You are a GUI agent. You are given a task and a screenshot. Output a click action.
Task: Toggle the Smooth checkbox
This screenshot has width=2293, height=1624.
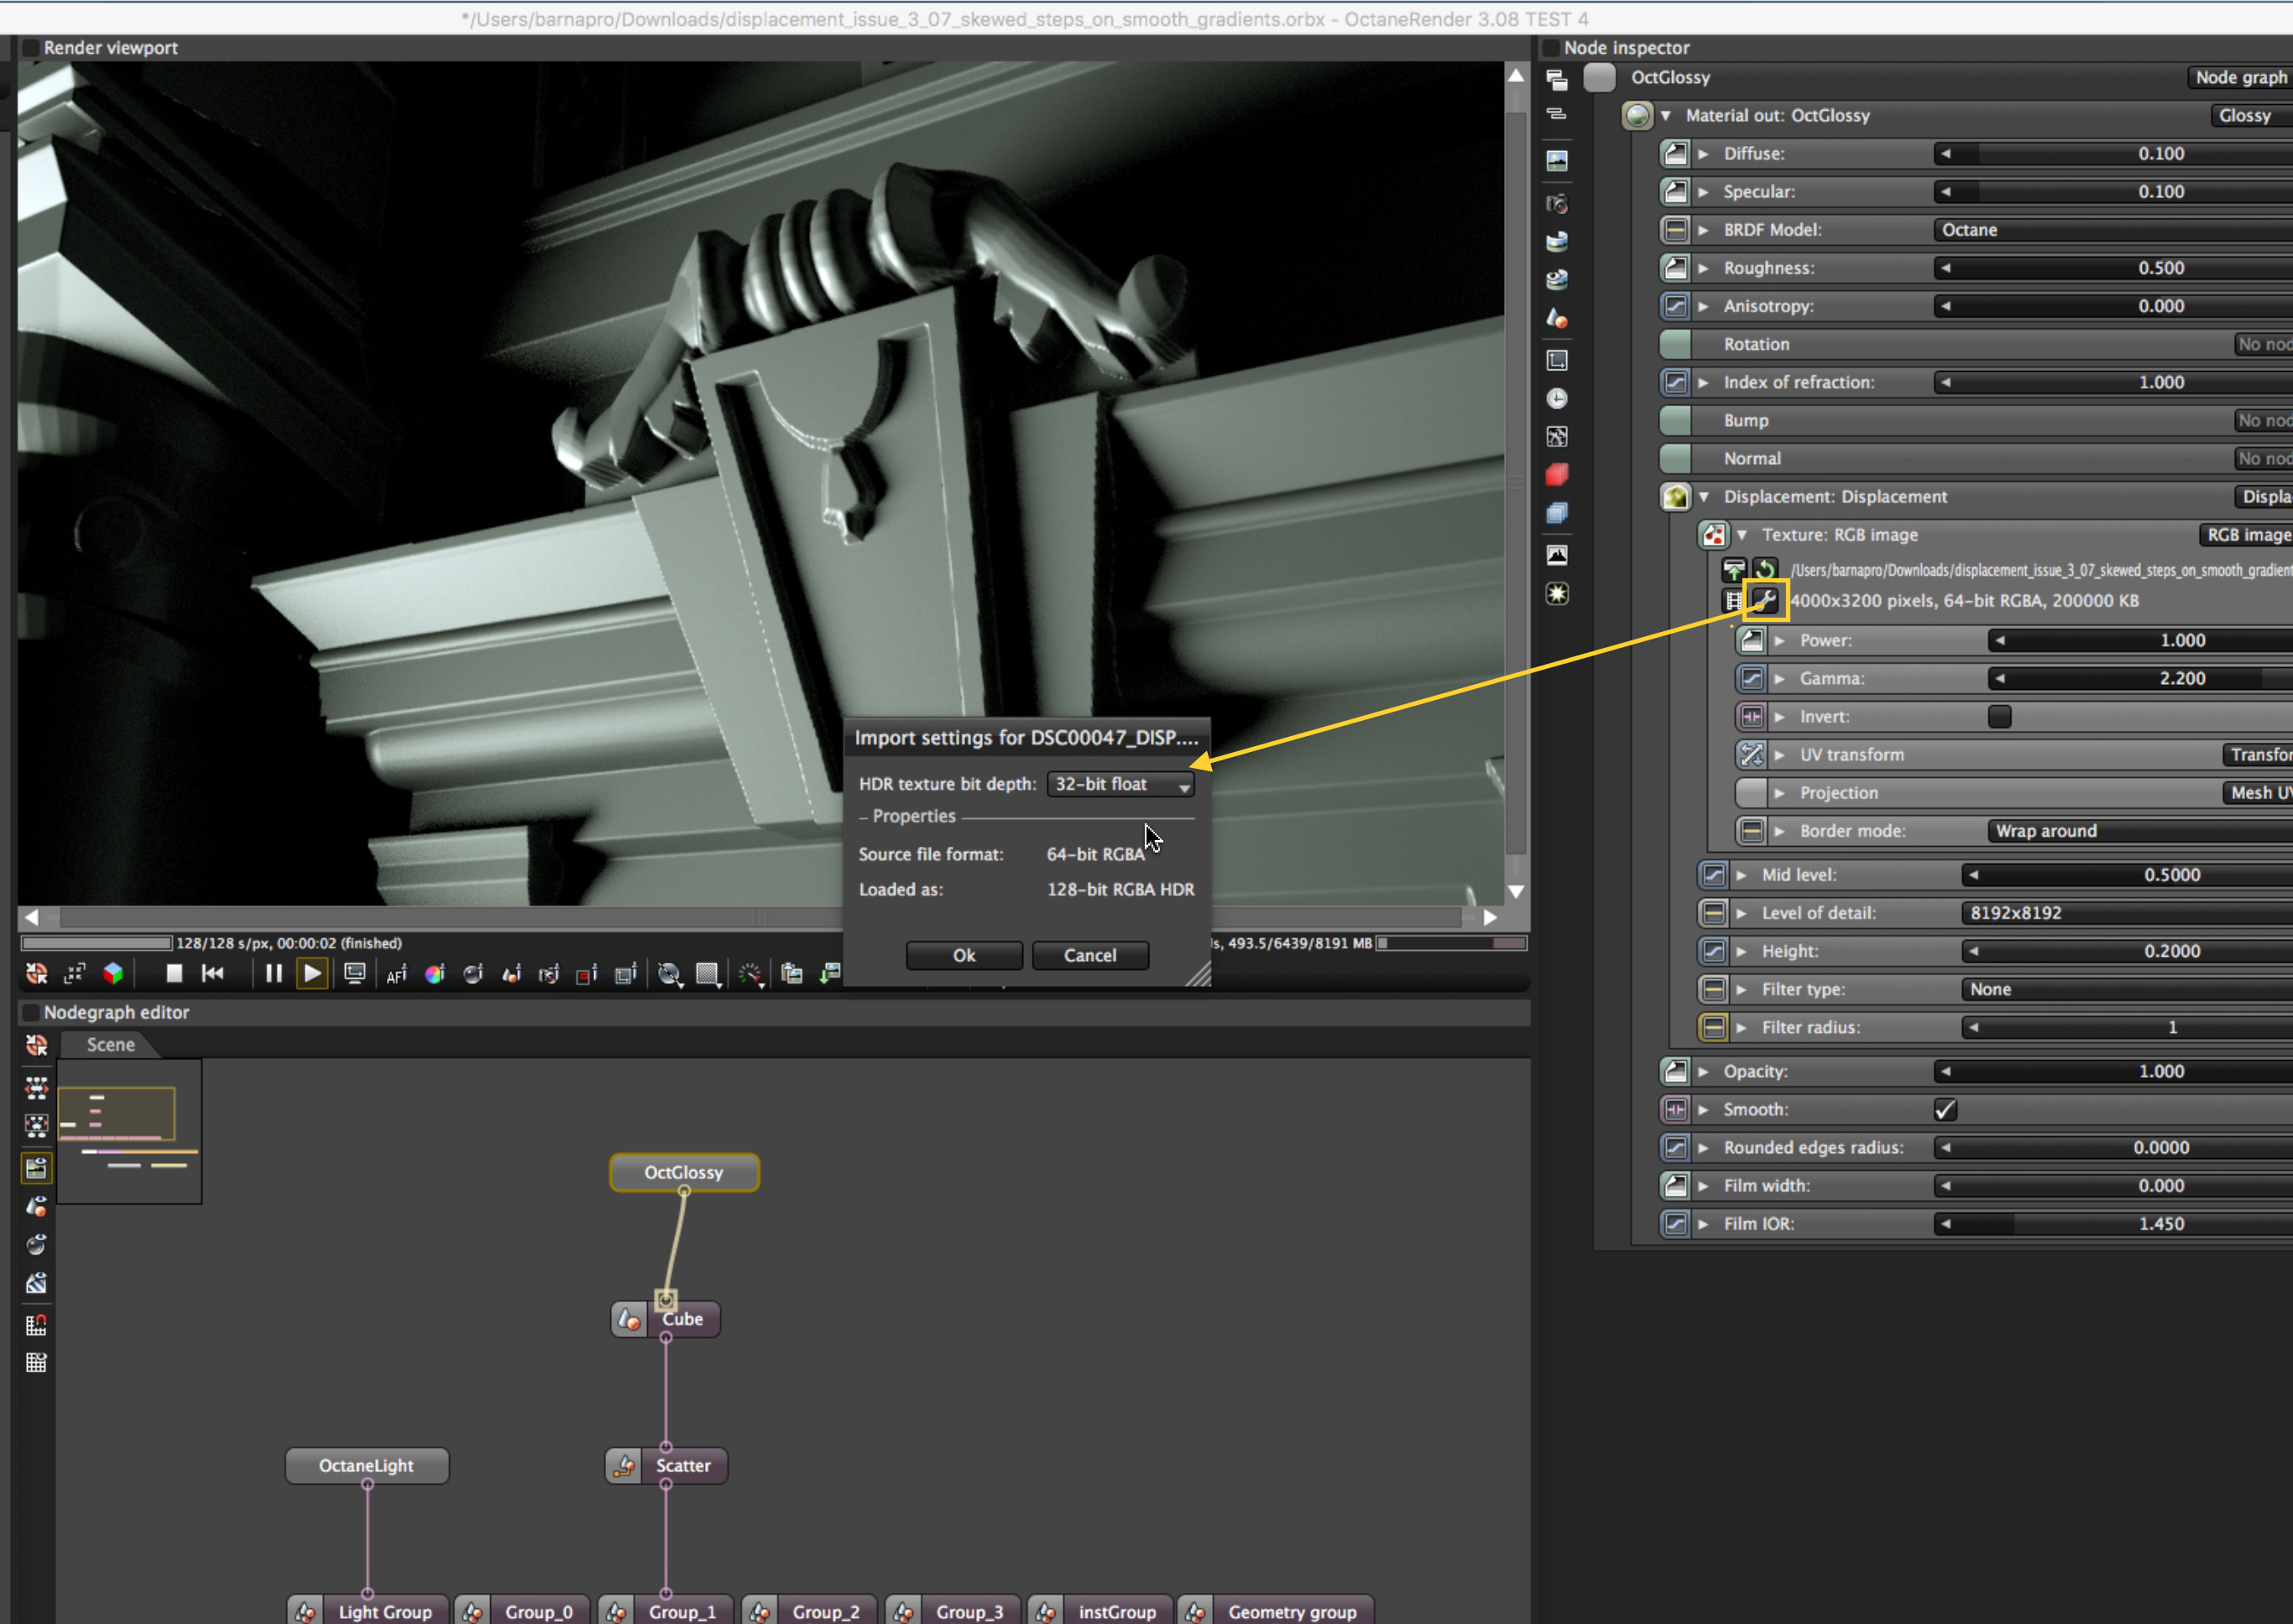point(1945,1110)
